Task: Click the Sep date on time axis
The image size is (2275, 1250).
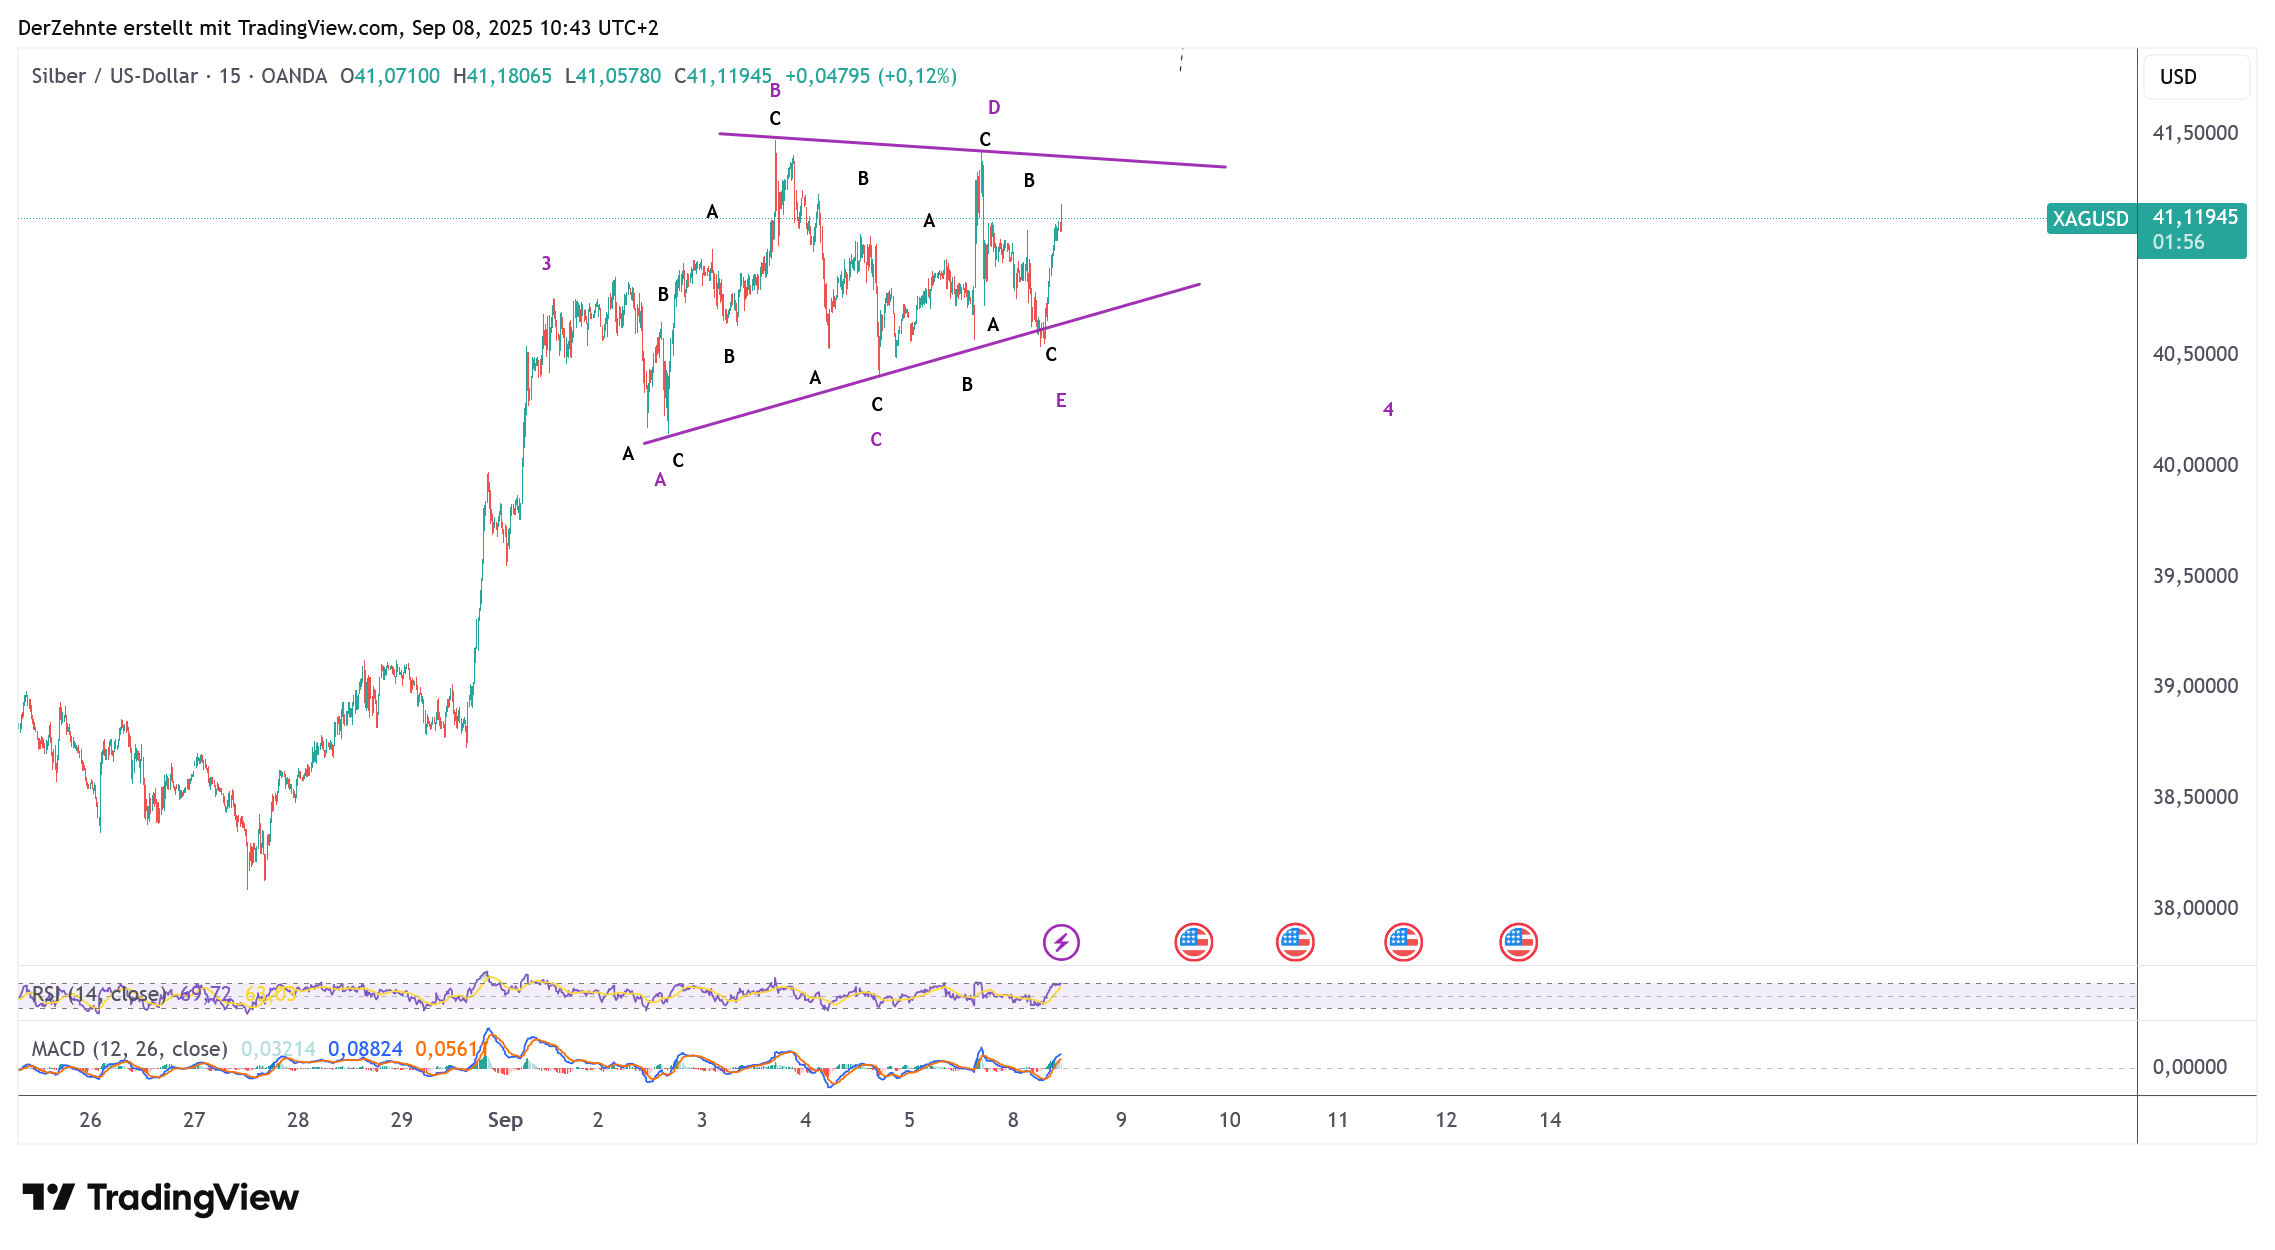Action: [x=505, y=1120]
